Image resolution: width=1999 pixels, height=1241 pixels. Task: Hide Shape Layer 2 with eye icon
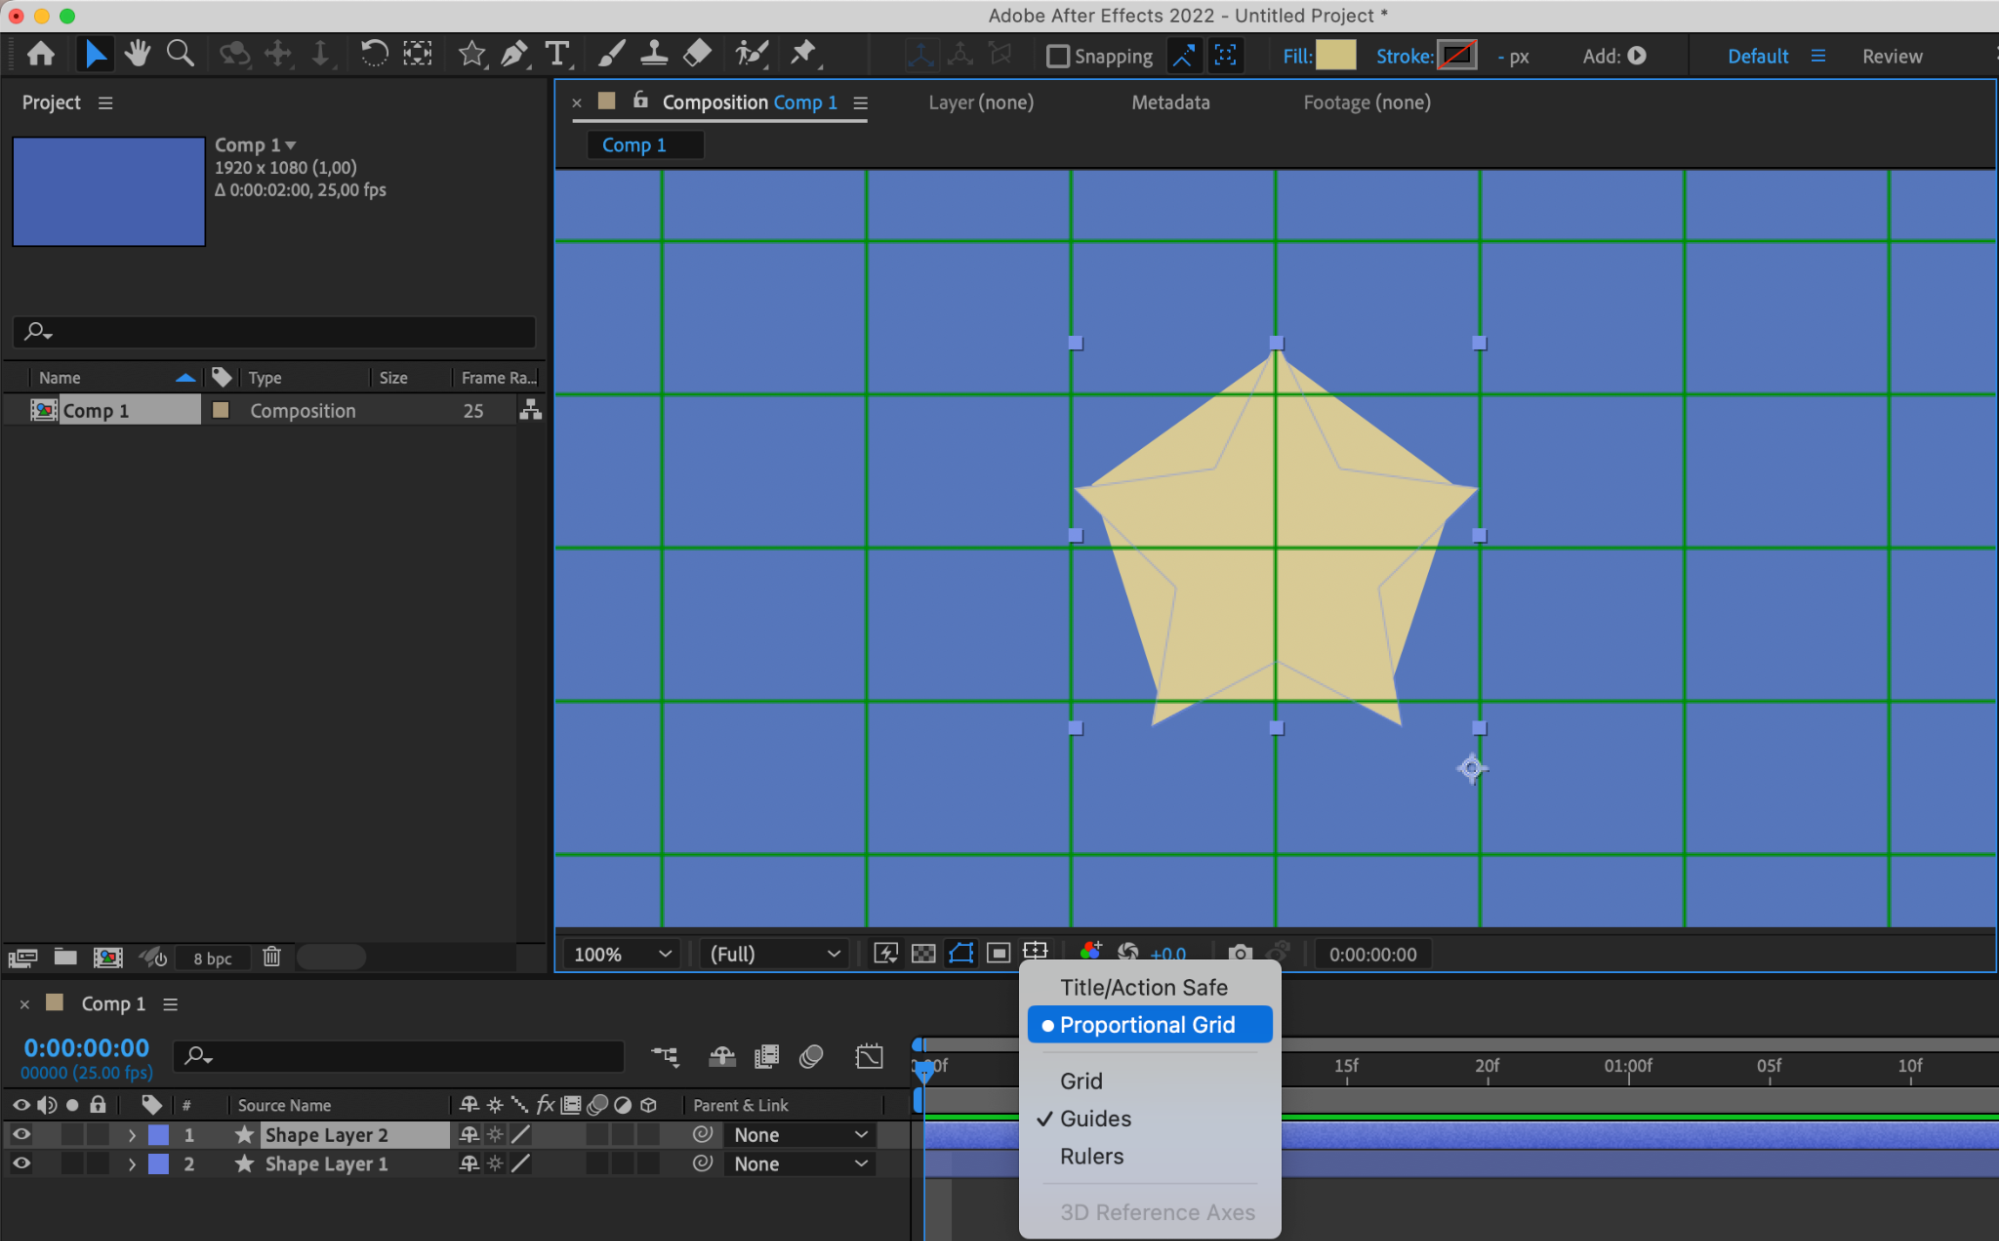(20, 1134)
